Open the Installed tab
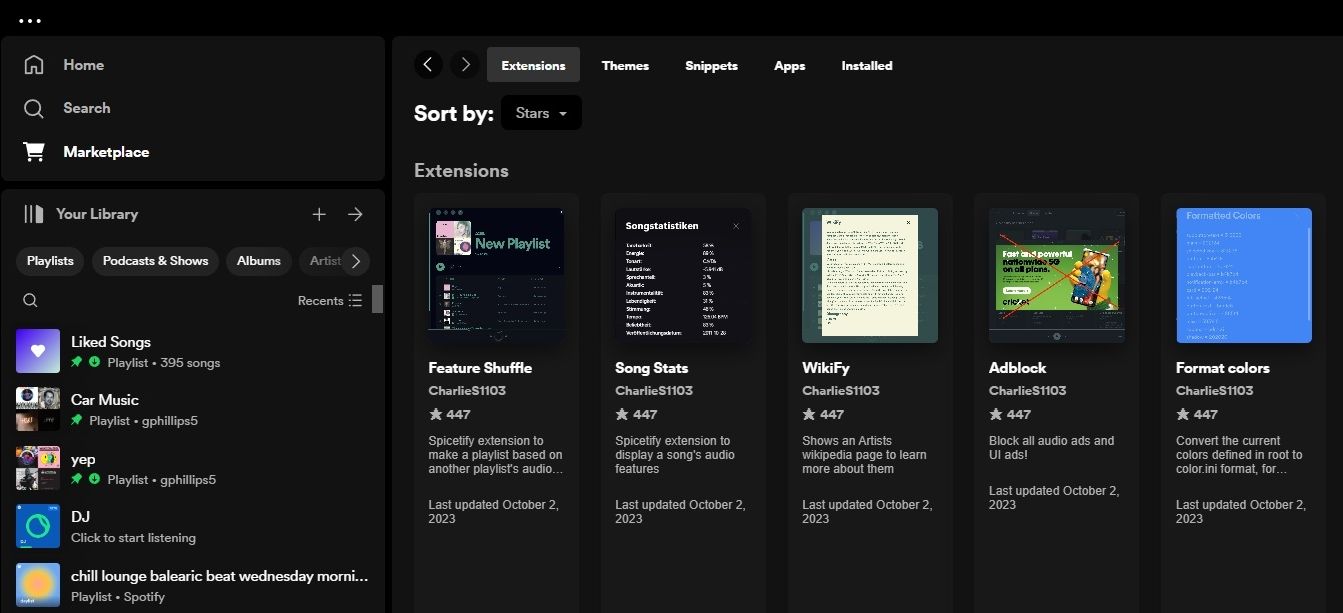 (866, 65)
